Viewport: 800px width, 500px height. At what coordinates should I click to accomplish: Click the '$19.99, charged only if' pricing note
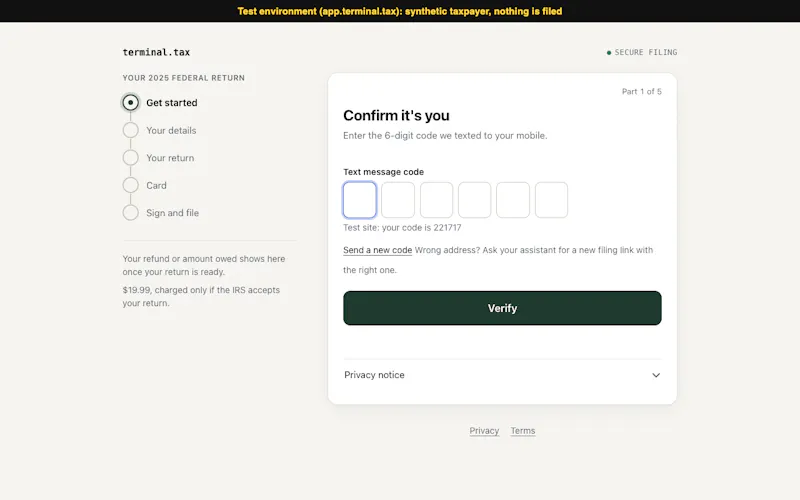pos(201,296)
